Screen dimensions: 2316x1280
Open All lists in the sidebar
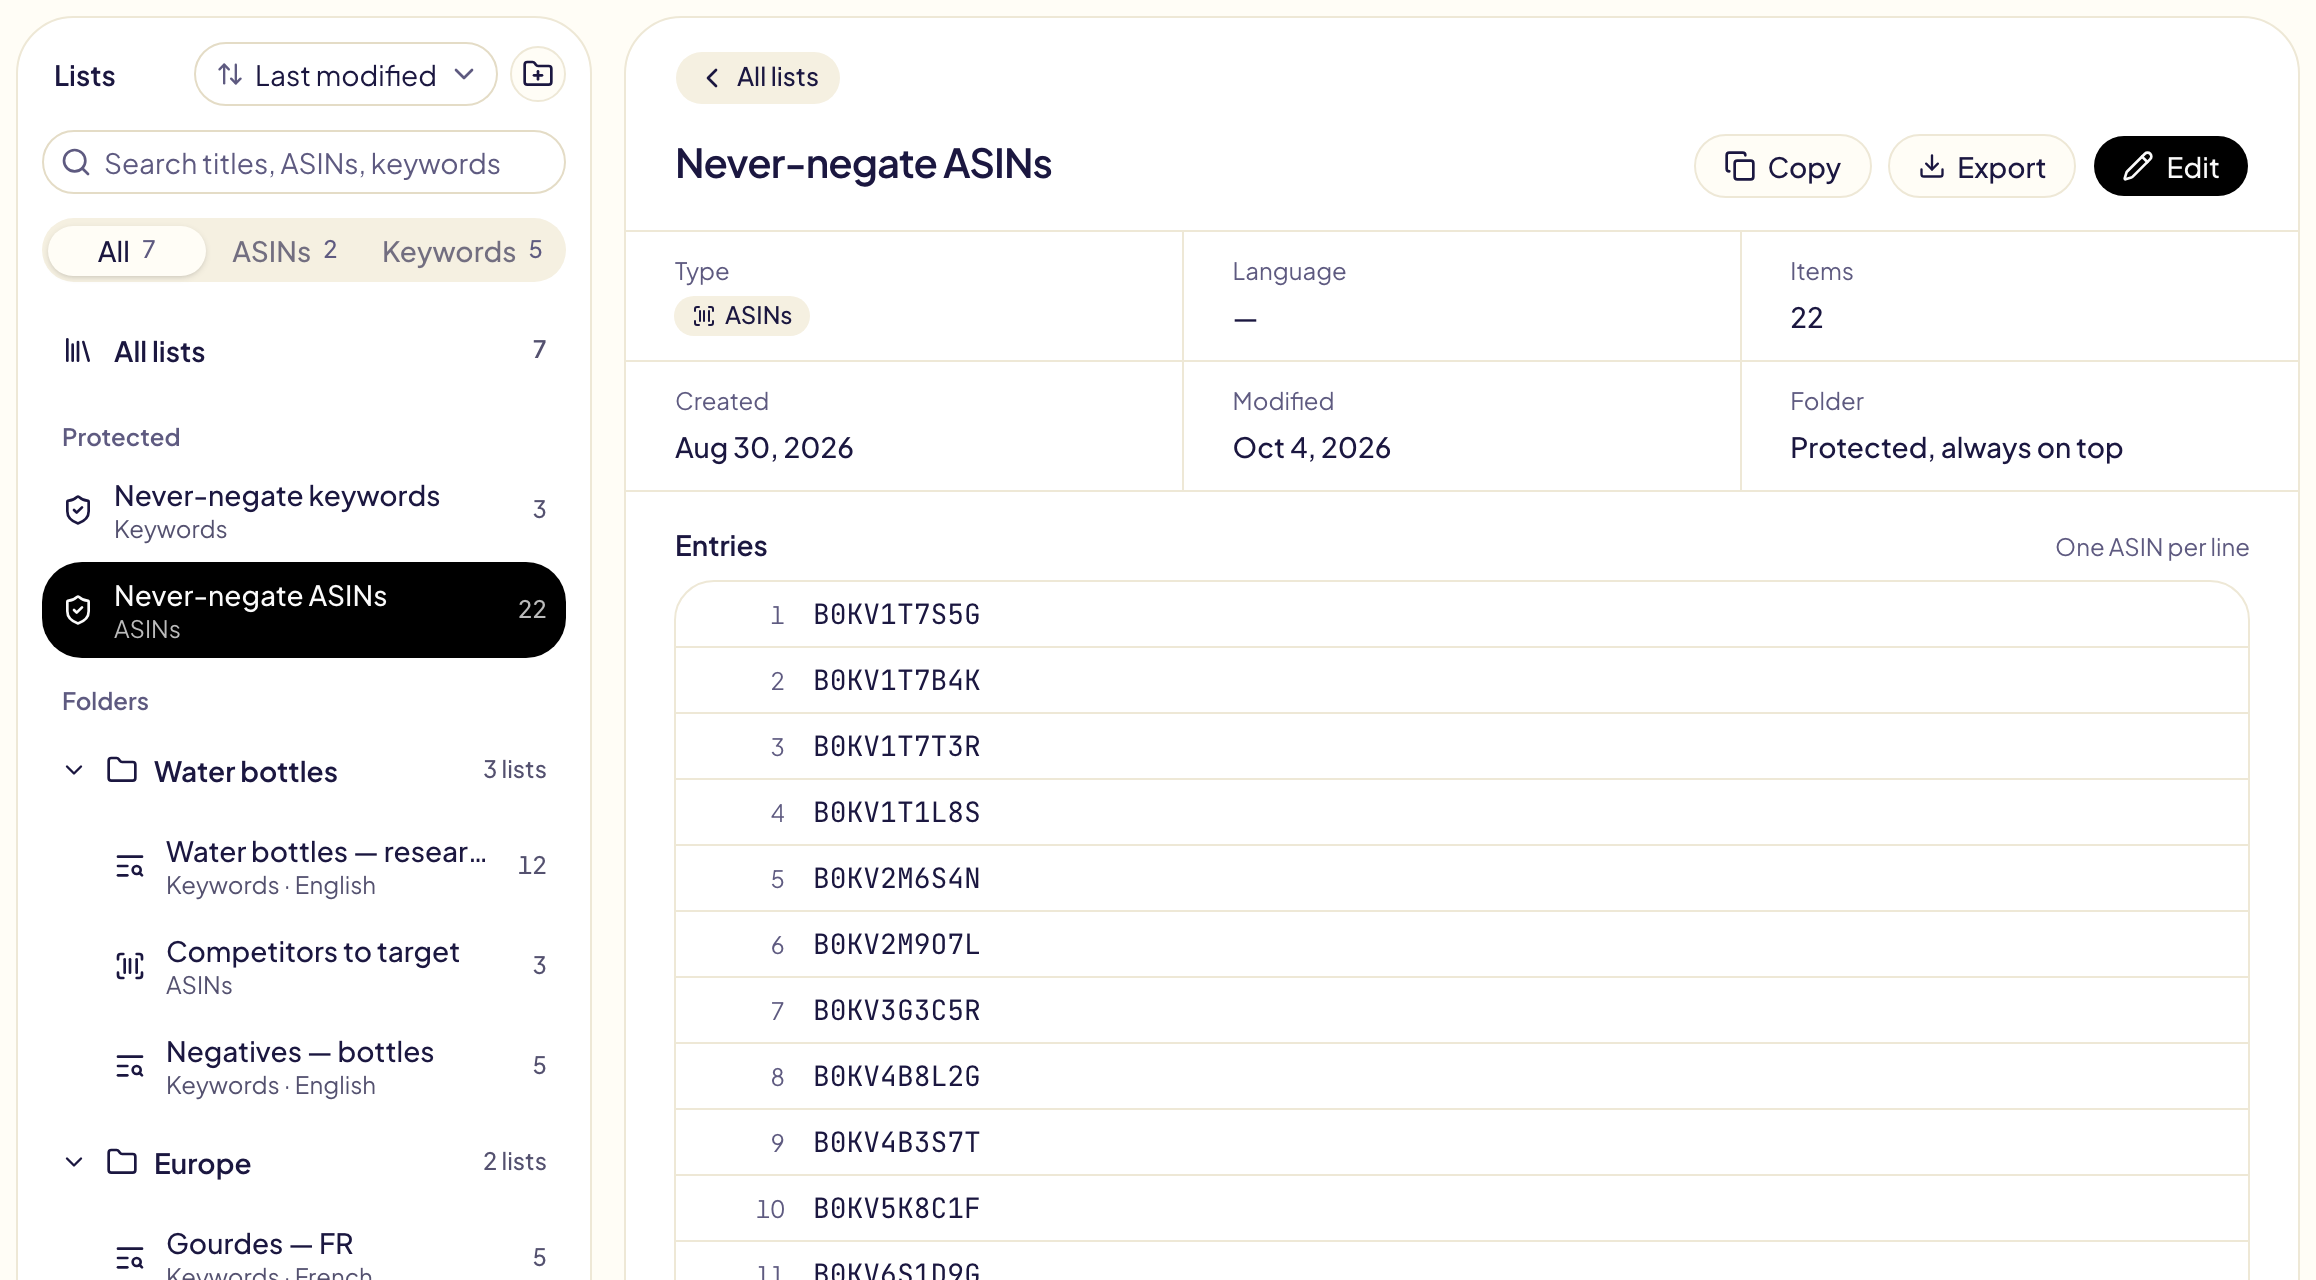click(x=304, y=351)
